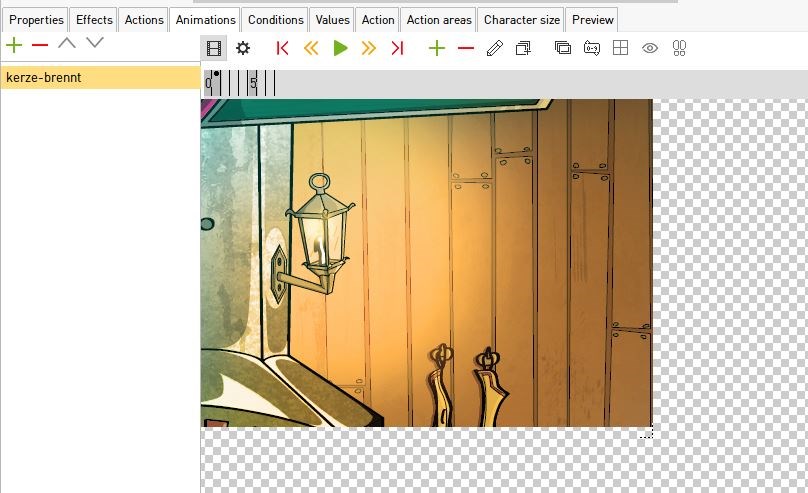Click the duplicate frame icon
Viewport: 808px width, 493px height.
[x=523, y=48]
